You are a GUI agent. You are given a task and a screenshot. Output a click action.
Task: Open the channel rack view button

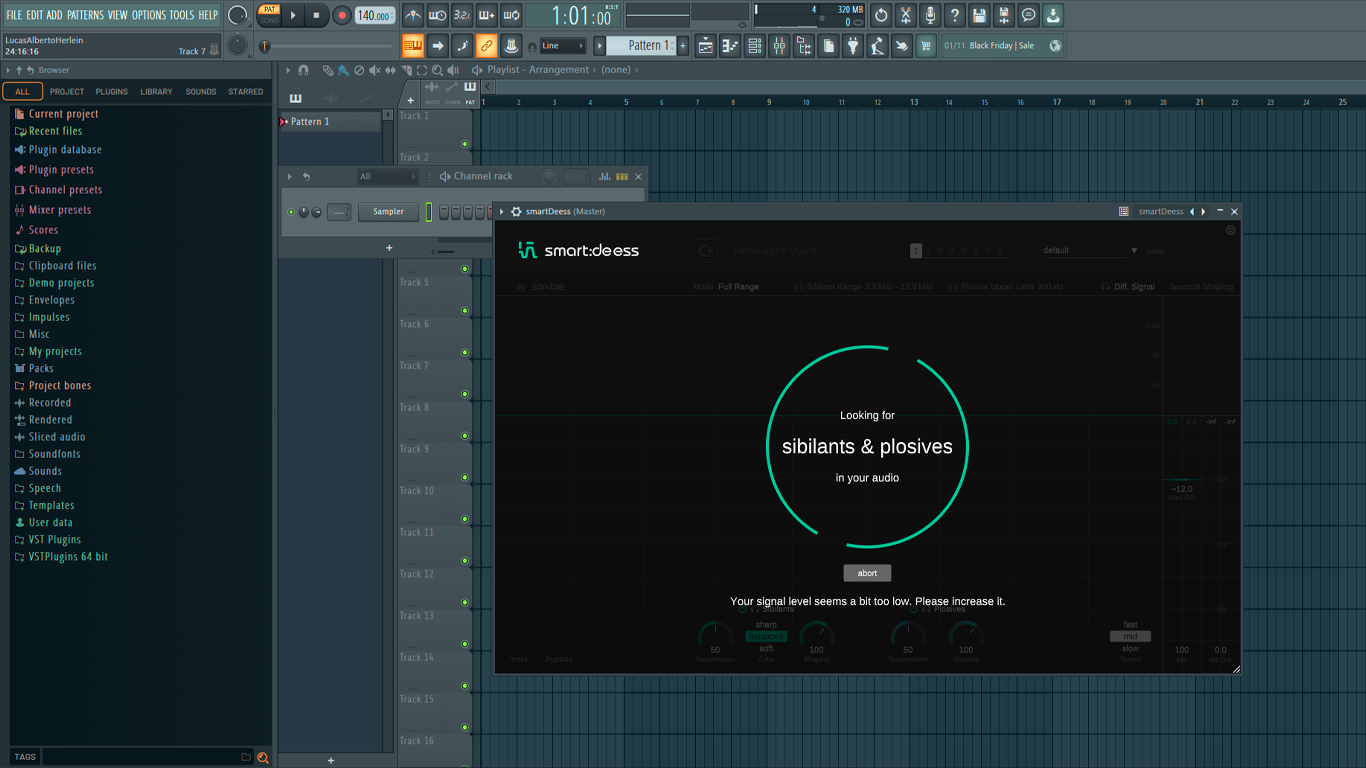755,45
